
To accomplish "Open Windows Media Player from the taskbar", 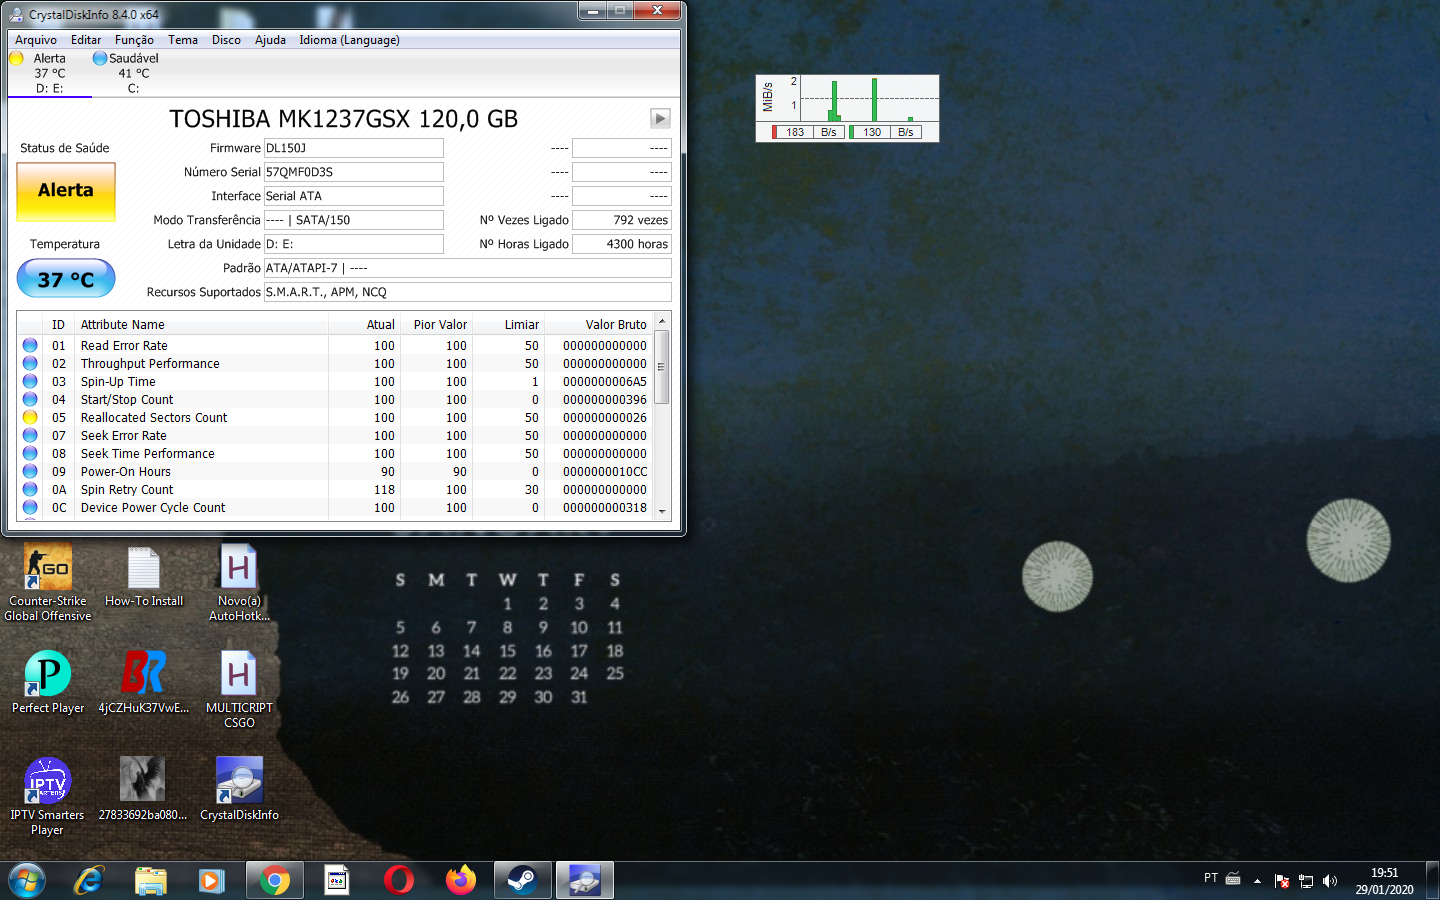I will click(211, 881).
